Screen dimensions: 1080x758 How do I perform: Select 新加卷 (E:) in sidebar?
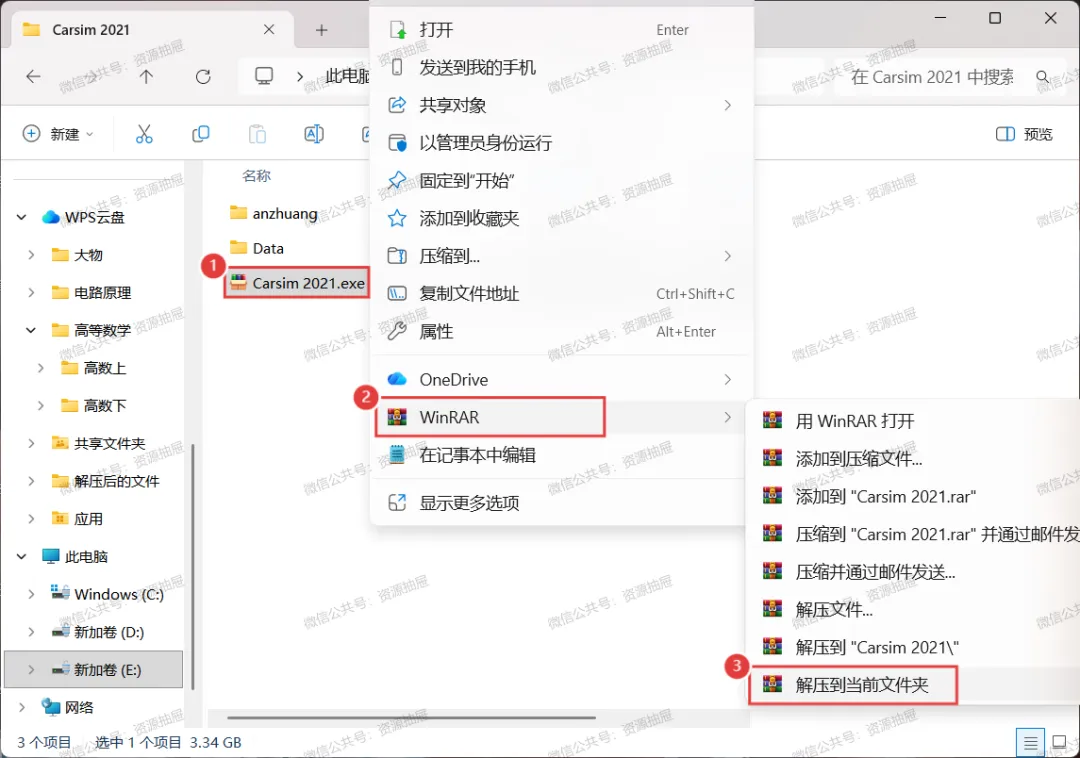93,670
